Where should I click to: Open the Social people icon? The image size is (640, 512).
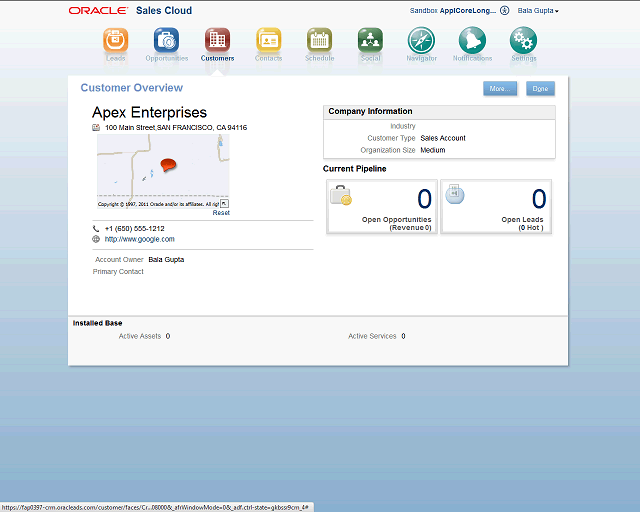click(x=371, y=40)
